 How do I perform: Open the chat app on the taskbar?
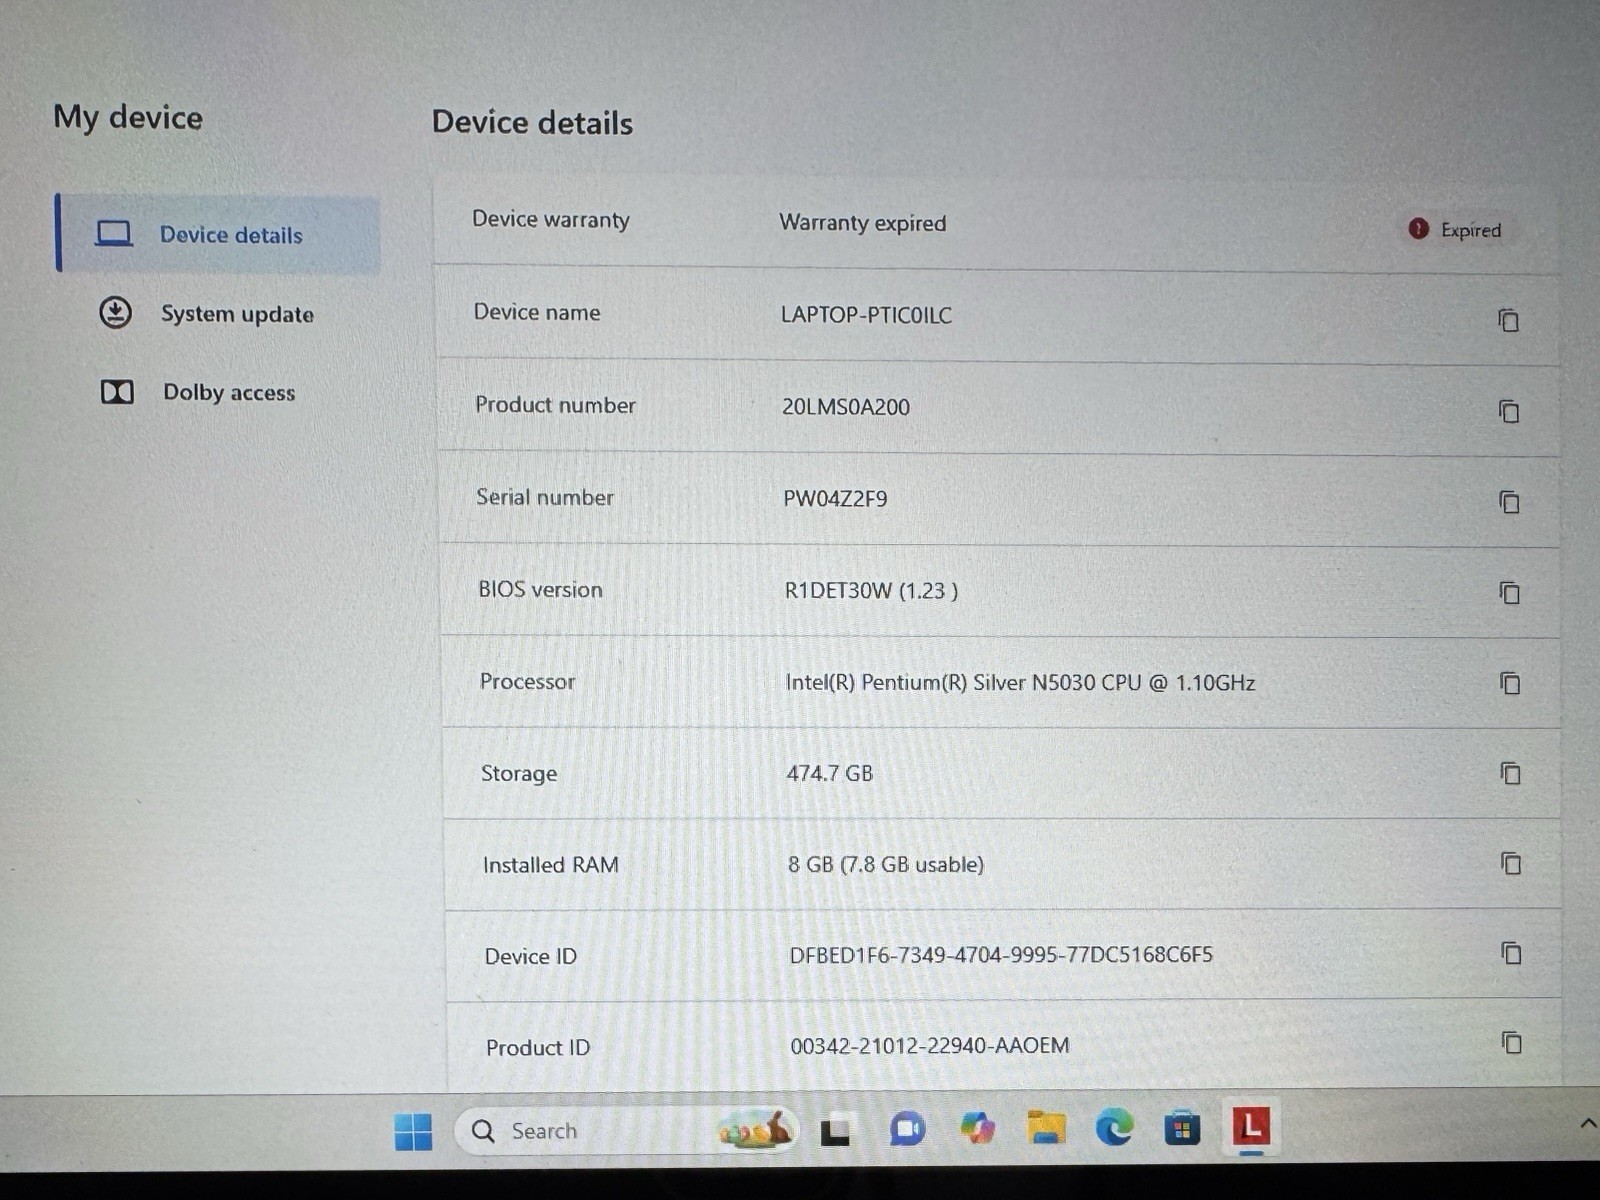(906, 1130)
